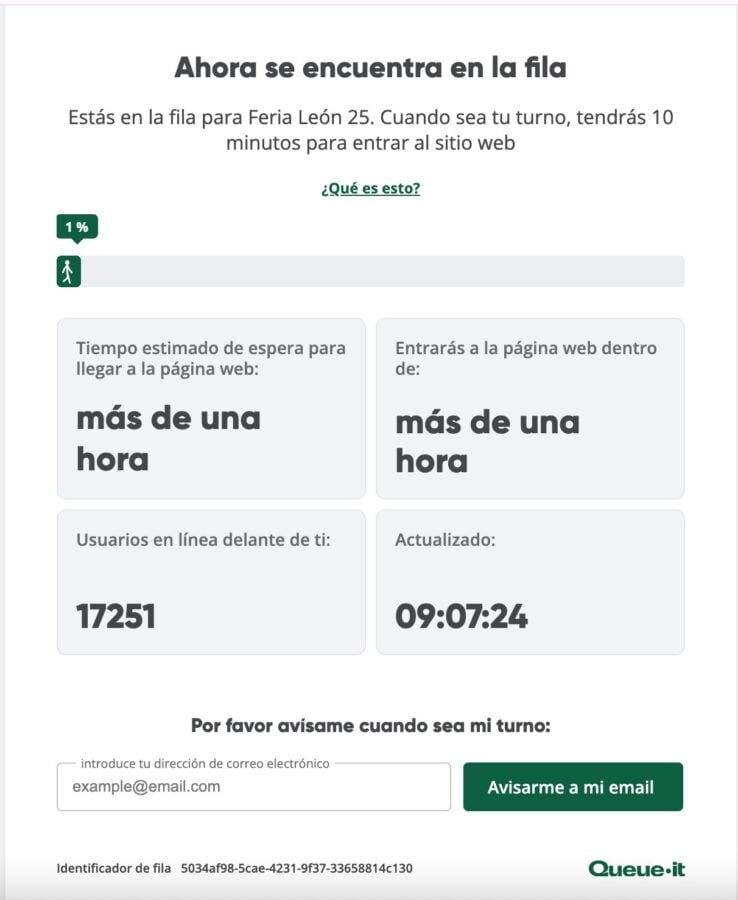This screenshot has width=738, height=900.
Task: Click the "más de una hora" estimated wait value
Action: click(x=168, y=438)
